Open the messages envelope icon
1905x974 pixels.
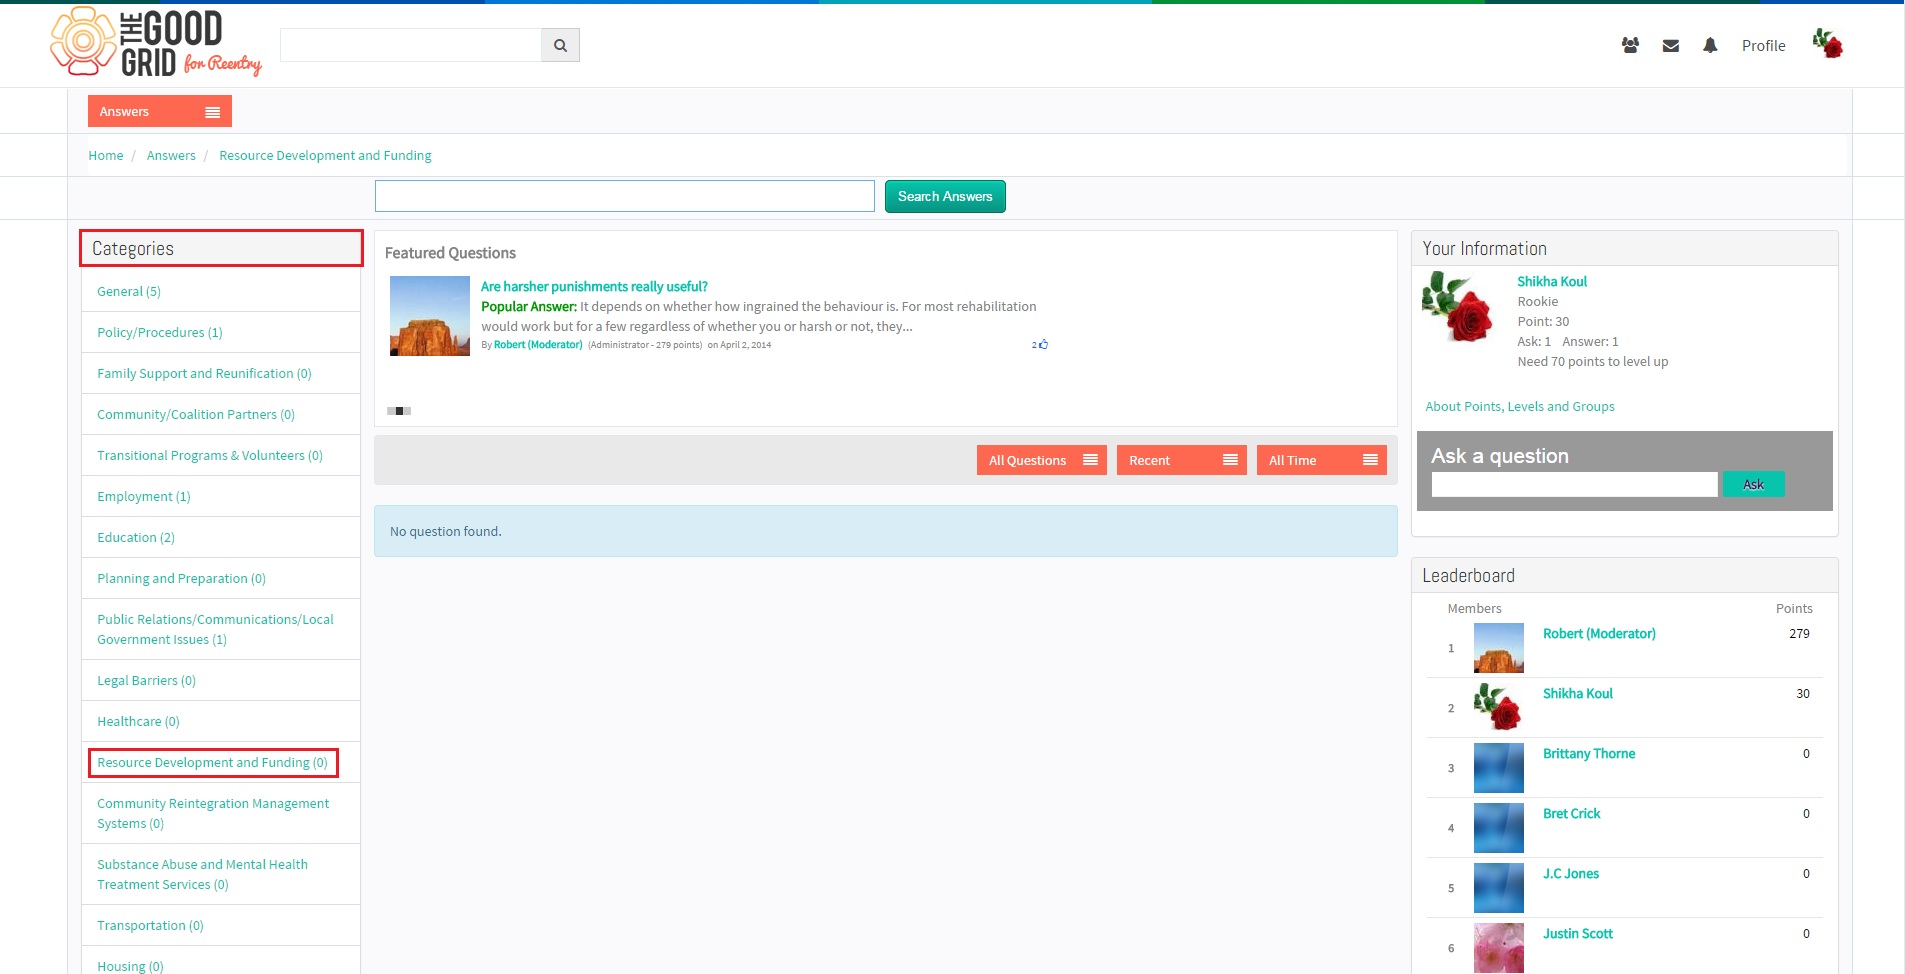tap(1670, 45)
